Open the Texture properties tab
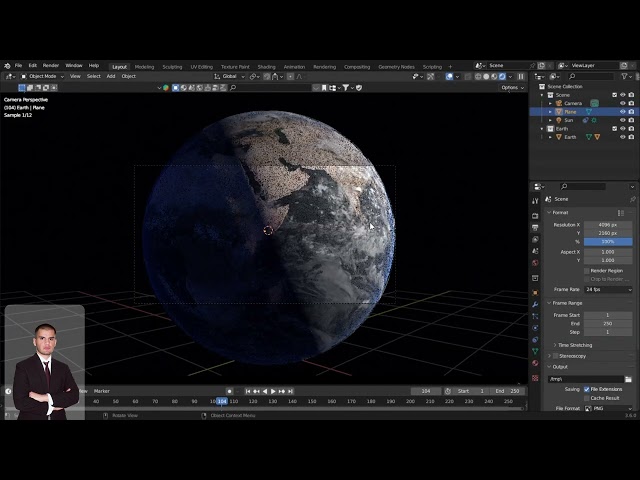This screenshot has height=480, width=640. pos(535,378)
